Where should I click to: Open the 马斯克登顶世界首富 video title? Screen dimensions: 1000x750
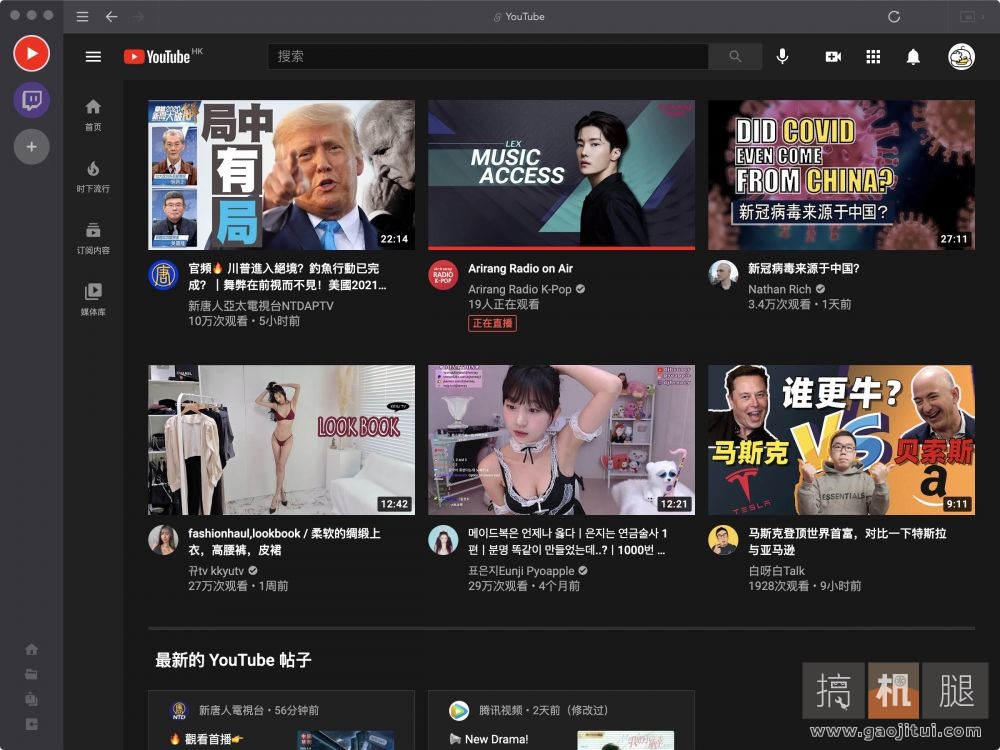pos(847,541)
